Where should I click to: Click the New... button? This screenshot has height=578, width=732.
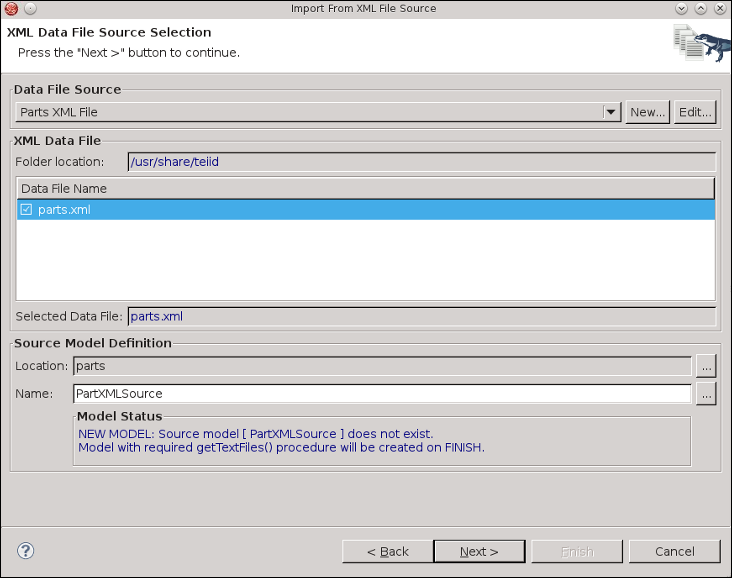click(x=647, y=112)
